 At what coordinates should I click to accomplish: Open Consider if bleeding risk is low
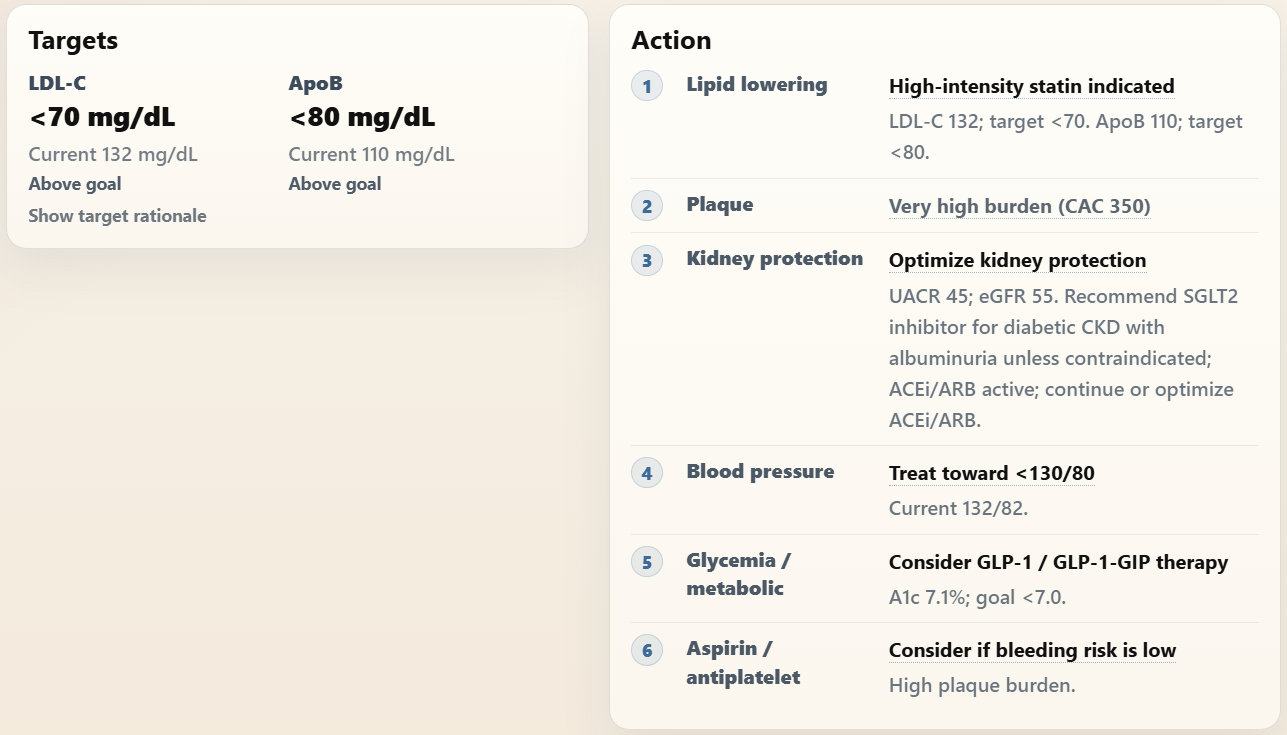tap(1032, 651)
